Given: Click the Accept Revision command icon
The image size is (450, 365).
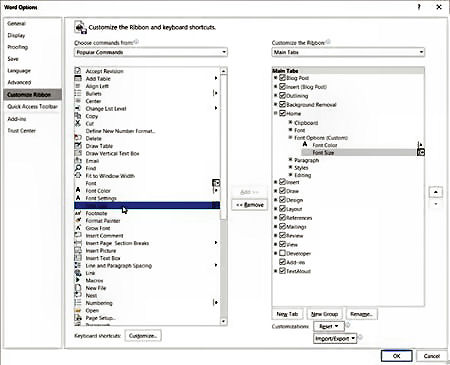Looking at the screenshot, I should tap(78, 71).
